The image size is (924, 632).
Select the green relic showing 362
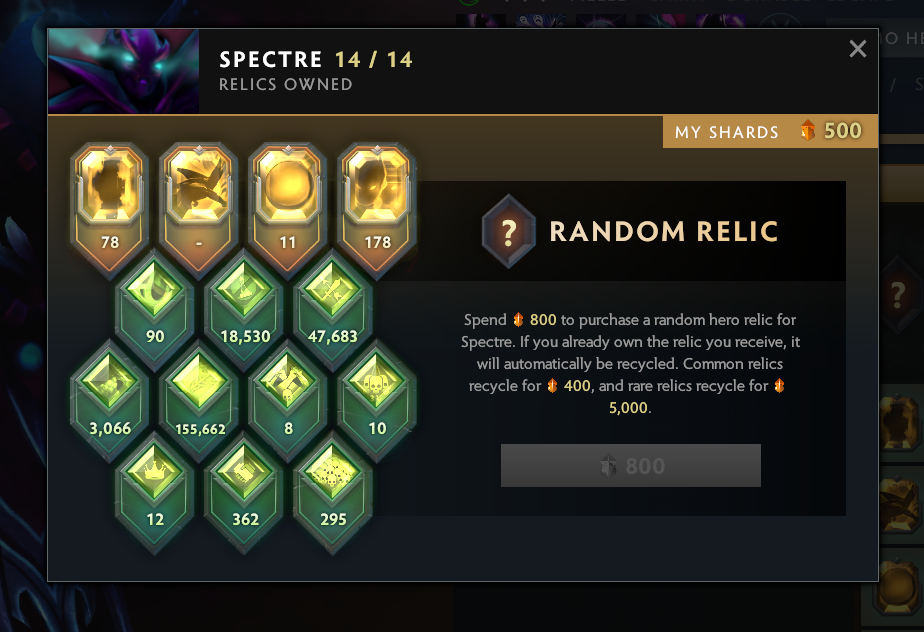click(244, 491)
